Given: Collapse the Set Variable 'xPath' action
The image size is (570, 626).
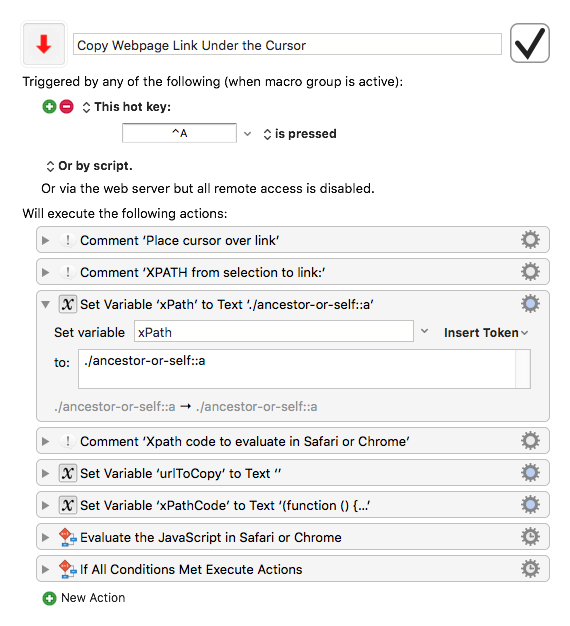Looking at the screenshot, I should click(46, 305).
